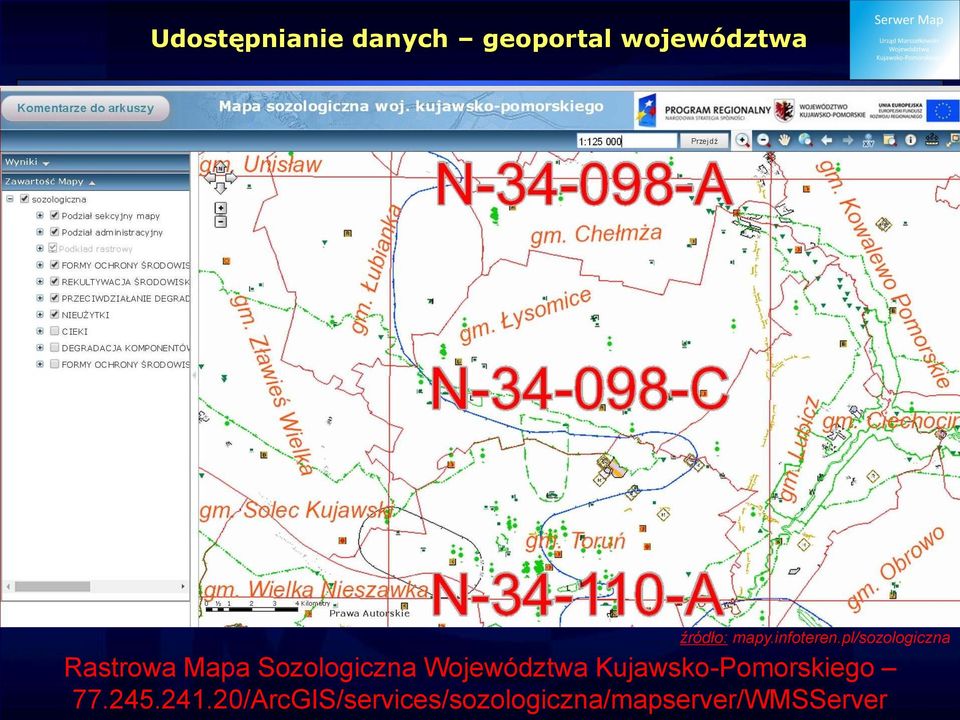The image size is (960, 720).
Task: Click the layer panel horizontal scrollbar thumb
Action: (x=53, y=587)
